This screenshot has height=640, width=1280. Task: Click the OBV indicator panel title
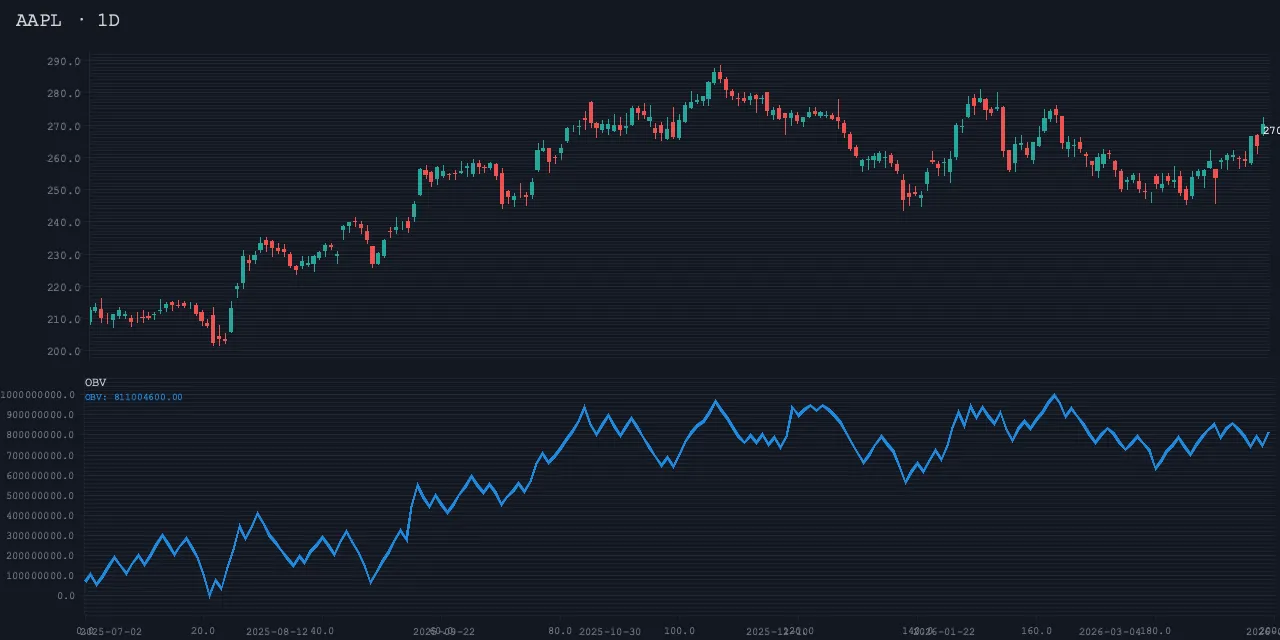(x=95, y=382)
